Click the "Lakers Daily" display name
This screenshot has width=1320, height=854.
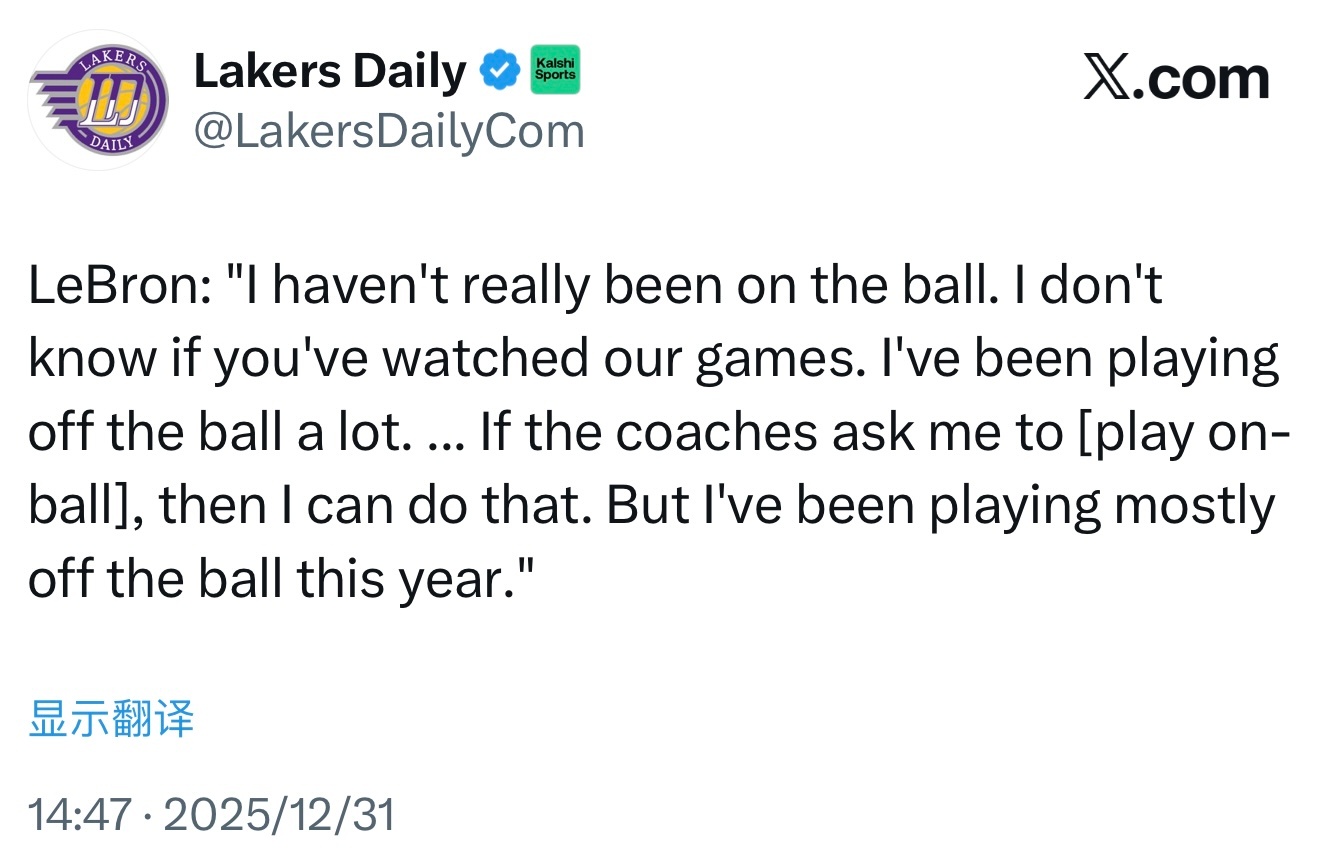pyautogui.click(x=329, y=71)
